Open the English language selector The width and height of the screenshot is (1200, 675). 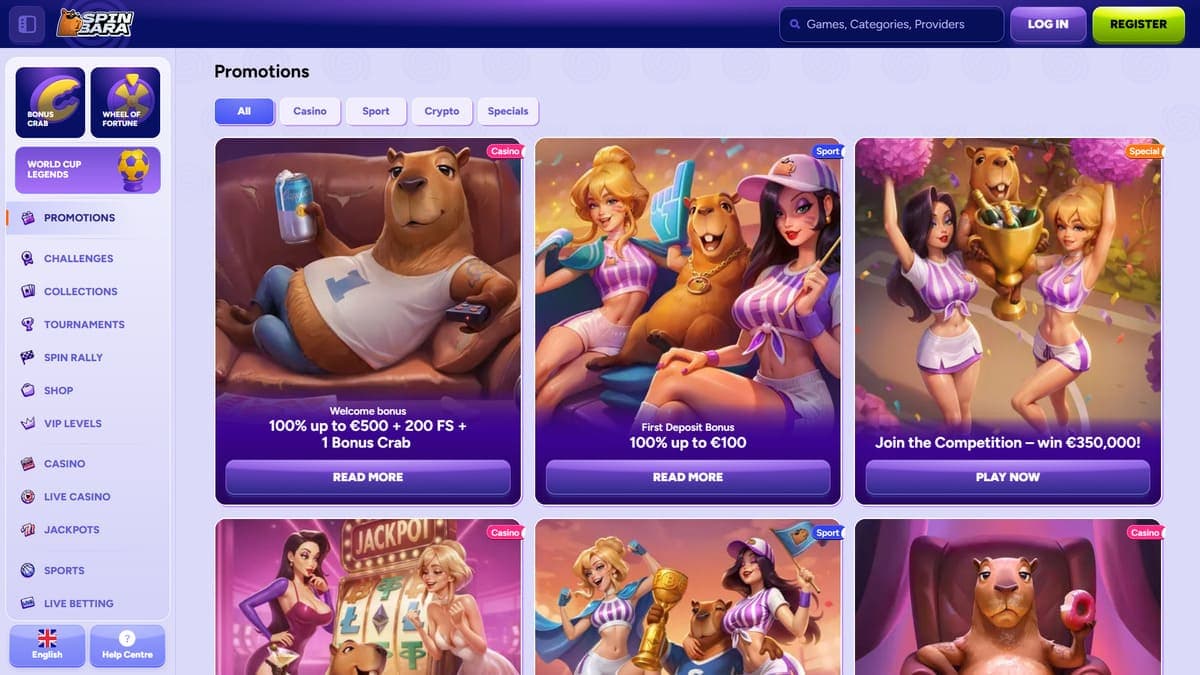coord(47,646)
